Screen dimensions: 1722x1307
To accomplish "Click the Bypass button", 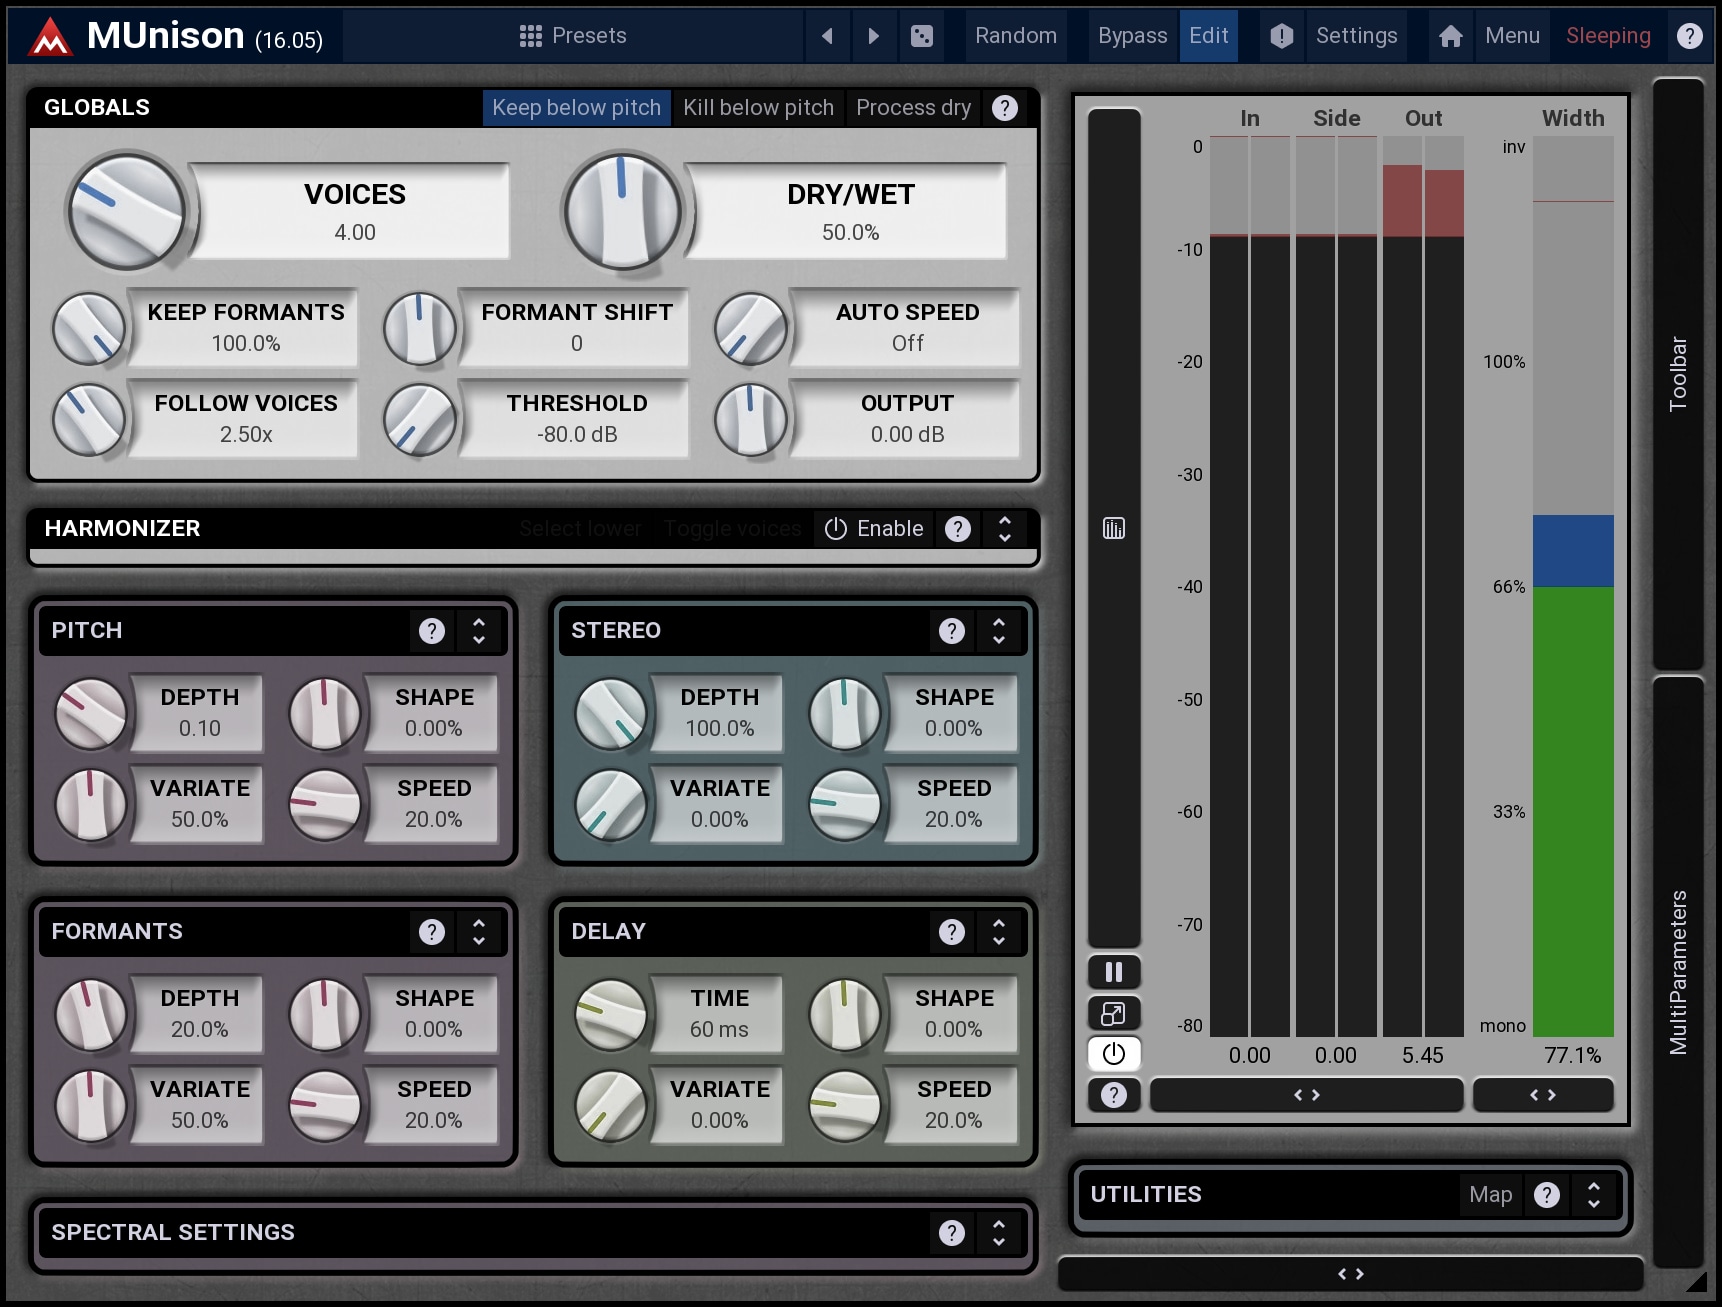I will (x=1132, y=36).
